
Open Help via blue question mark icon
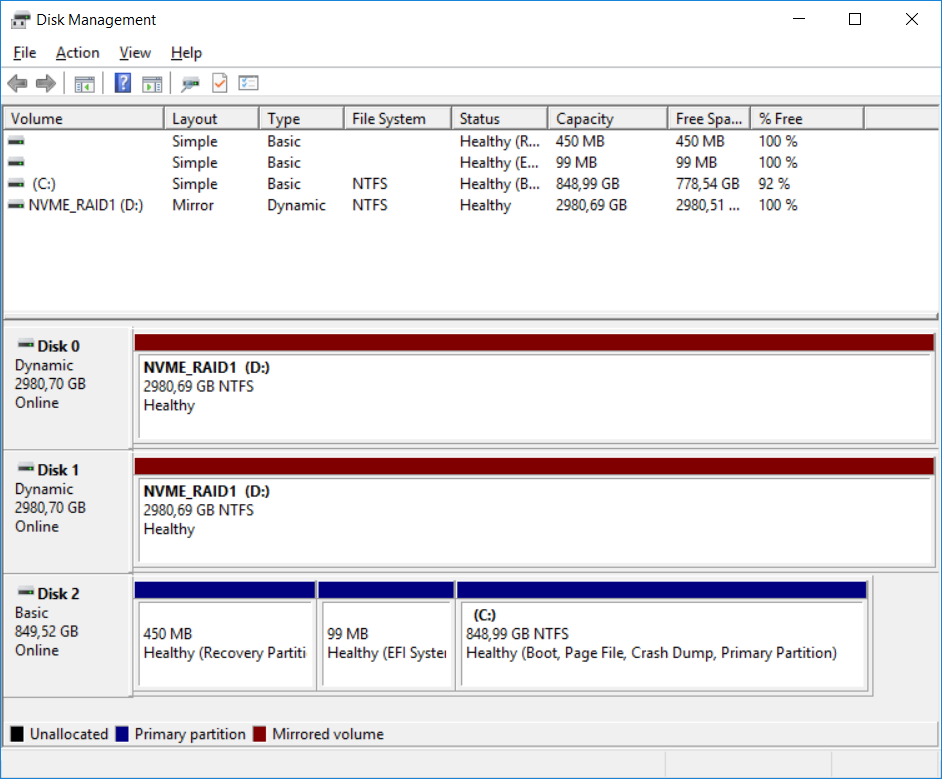pos(123,83)
